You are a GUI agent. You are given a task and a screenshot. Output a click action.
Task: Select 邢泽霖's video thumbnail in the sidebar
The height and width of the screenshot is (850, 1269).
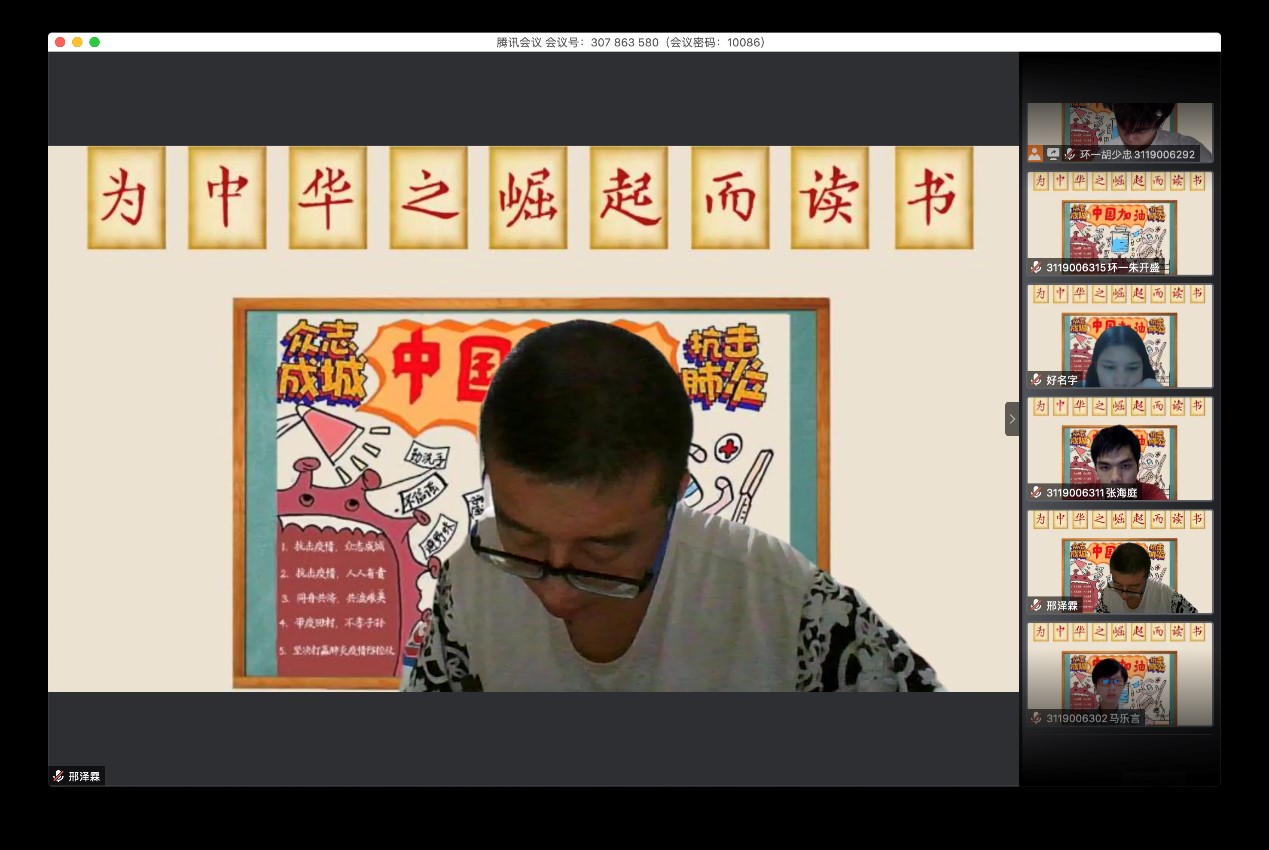click(1119, 560)
